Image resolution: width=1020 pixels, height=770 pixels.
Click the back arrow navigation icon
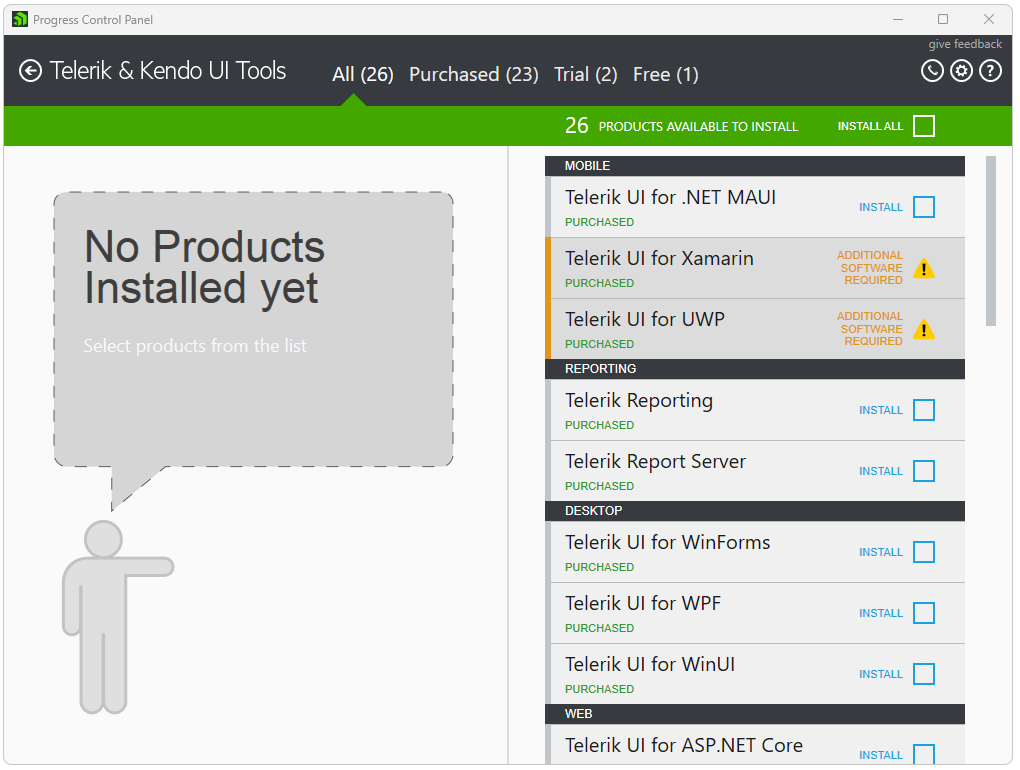[x=30, y=70]
